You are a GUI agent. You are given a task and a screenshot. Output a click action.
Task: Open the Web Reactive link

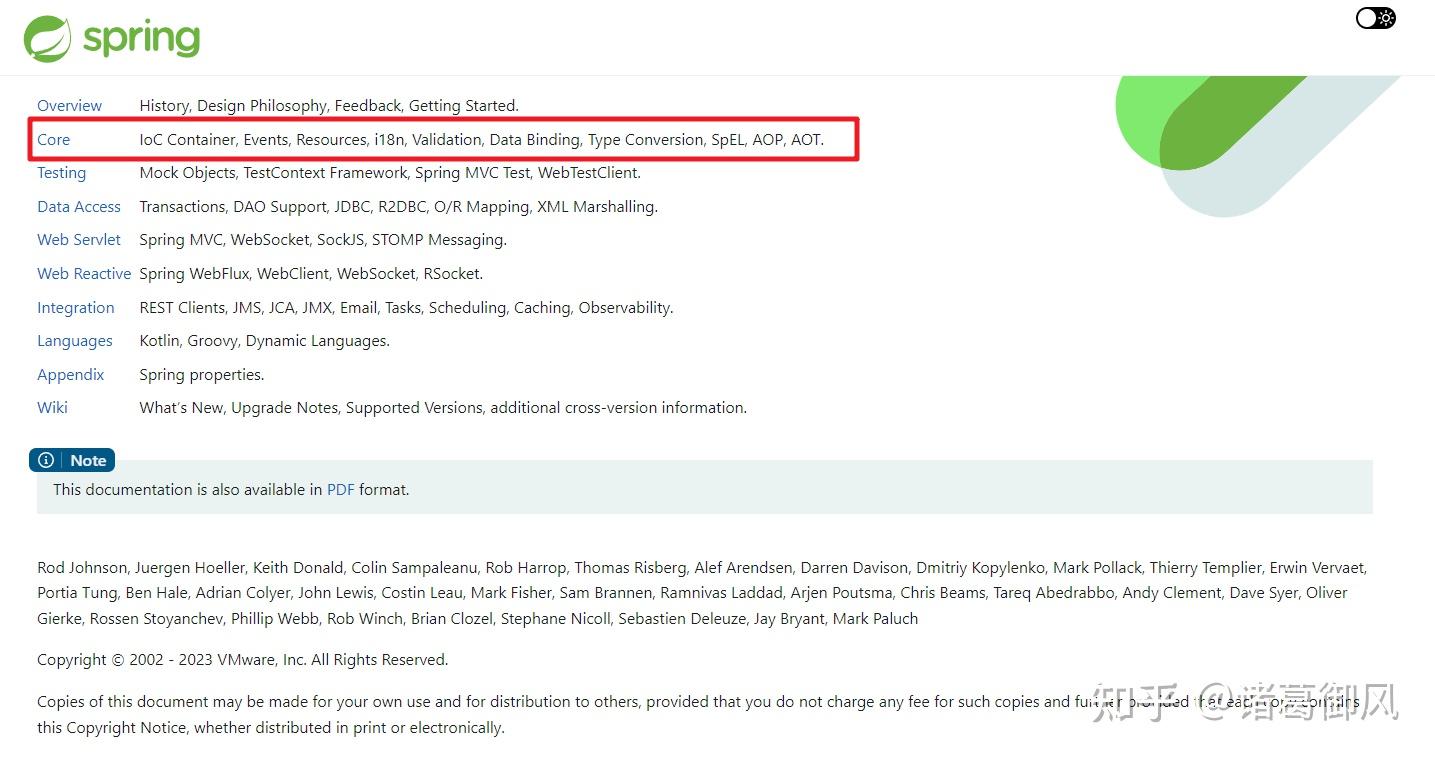coord(84,274)
